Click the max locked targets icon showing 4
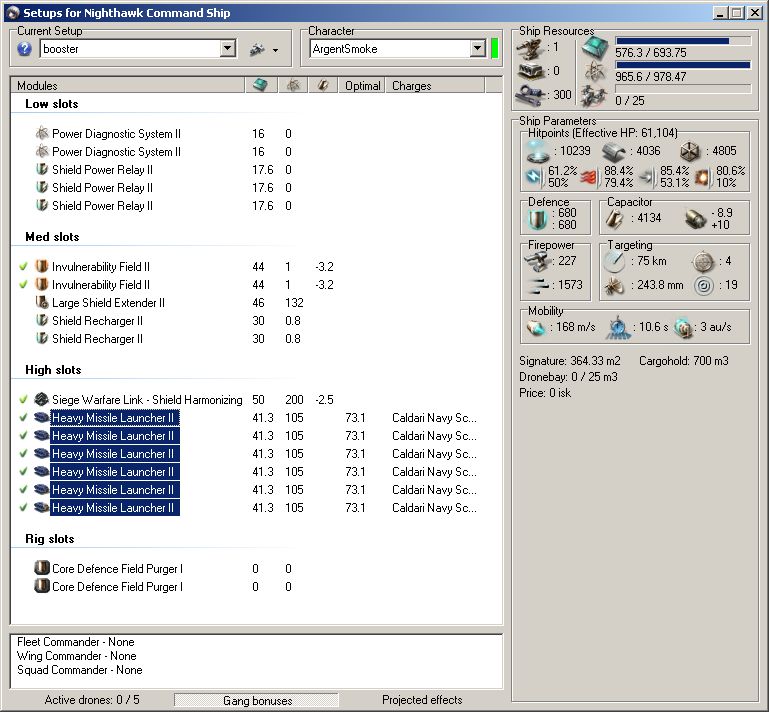Screen dimensions: 769x712 (703, 261)
